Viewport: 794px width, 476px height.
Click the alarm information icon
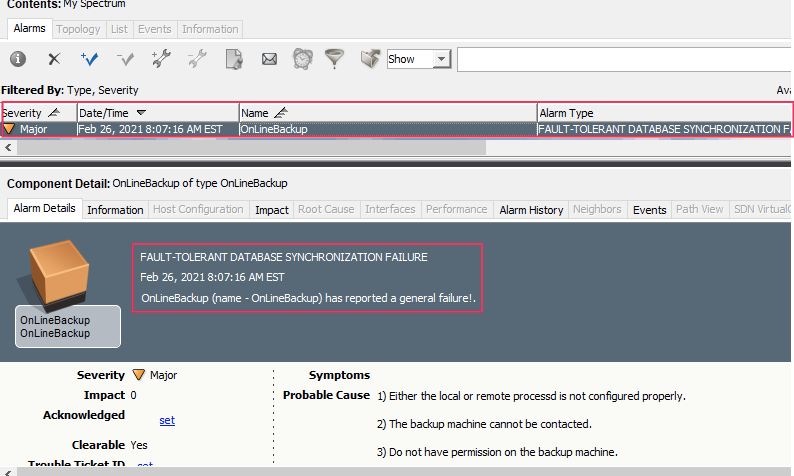(x=18, y=60)
